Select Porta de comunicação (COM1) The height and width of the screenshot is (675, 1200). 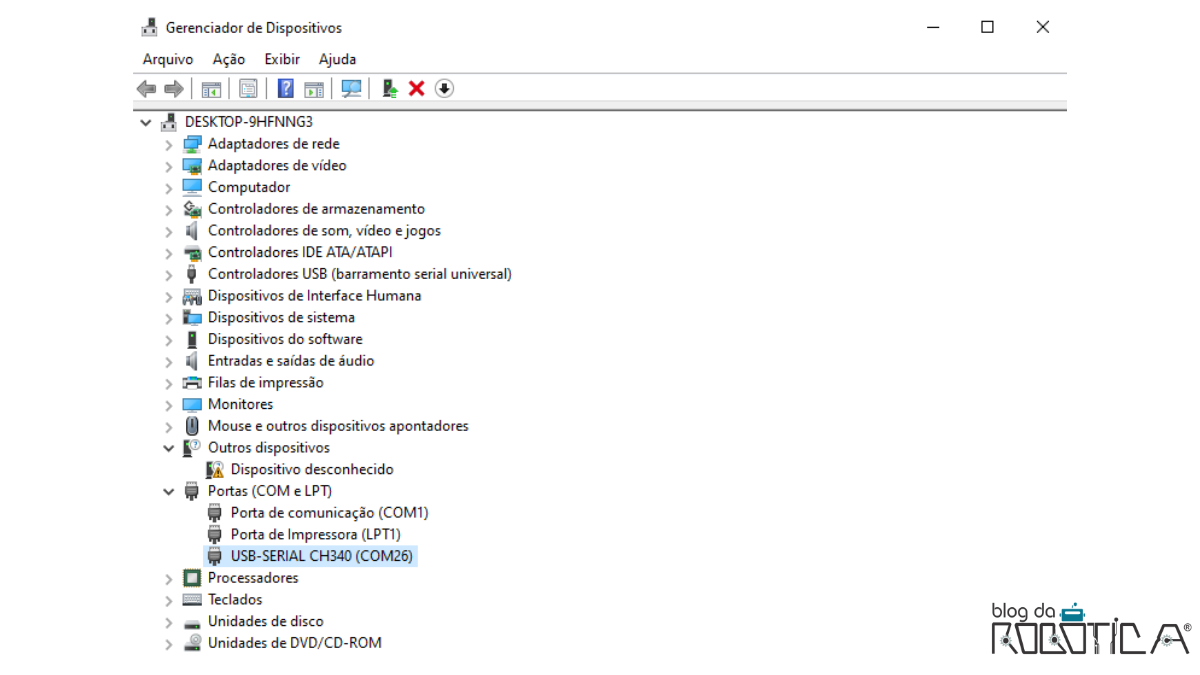330,512
